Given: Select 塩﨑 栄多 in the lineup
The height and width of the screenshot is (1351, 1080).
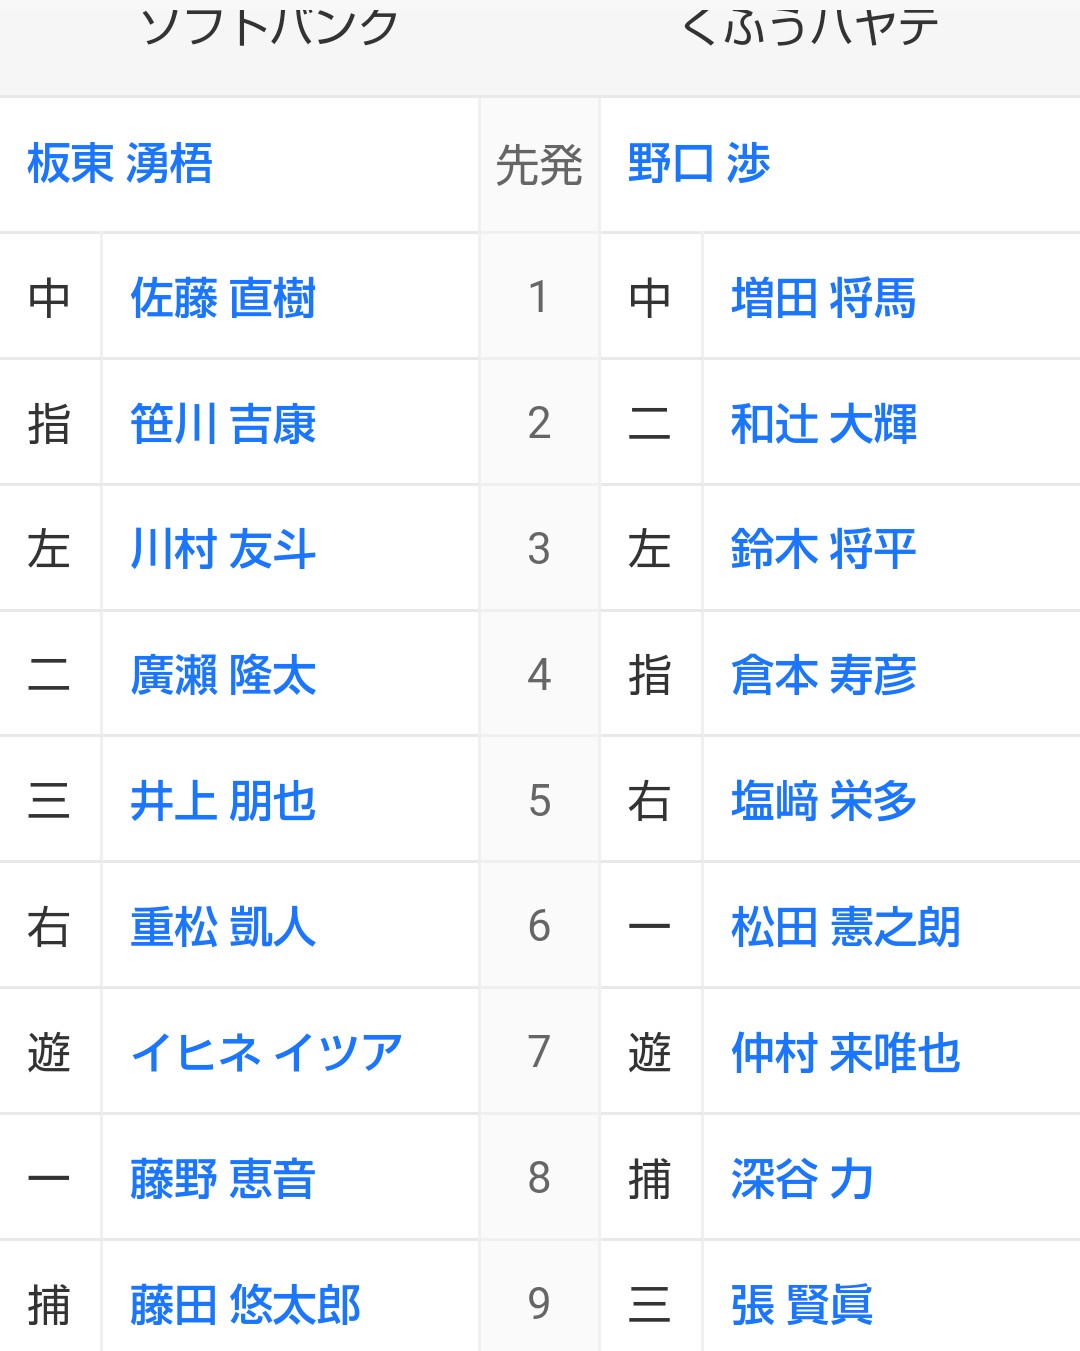Looking at the screenshot, I should 823,801.
